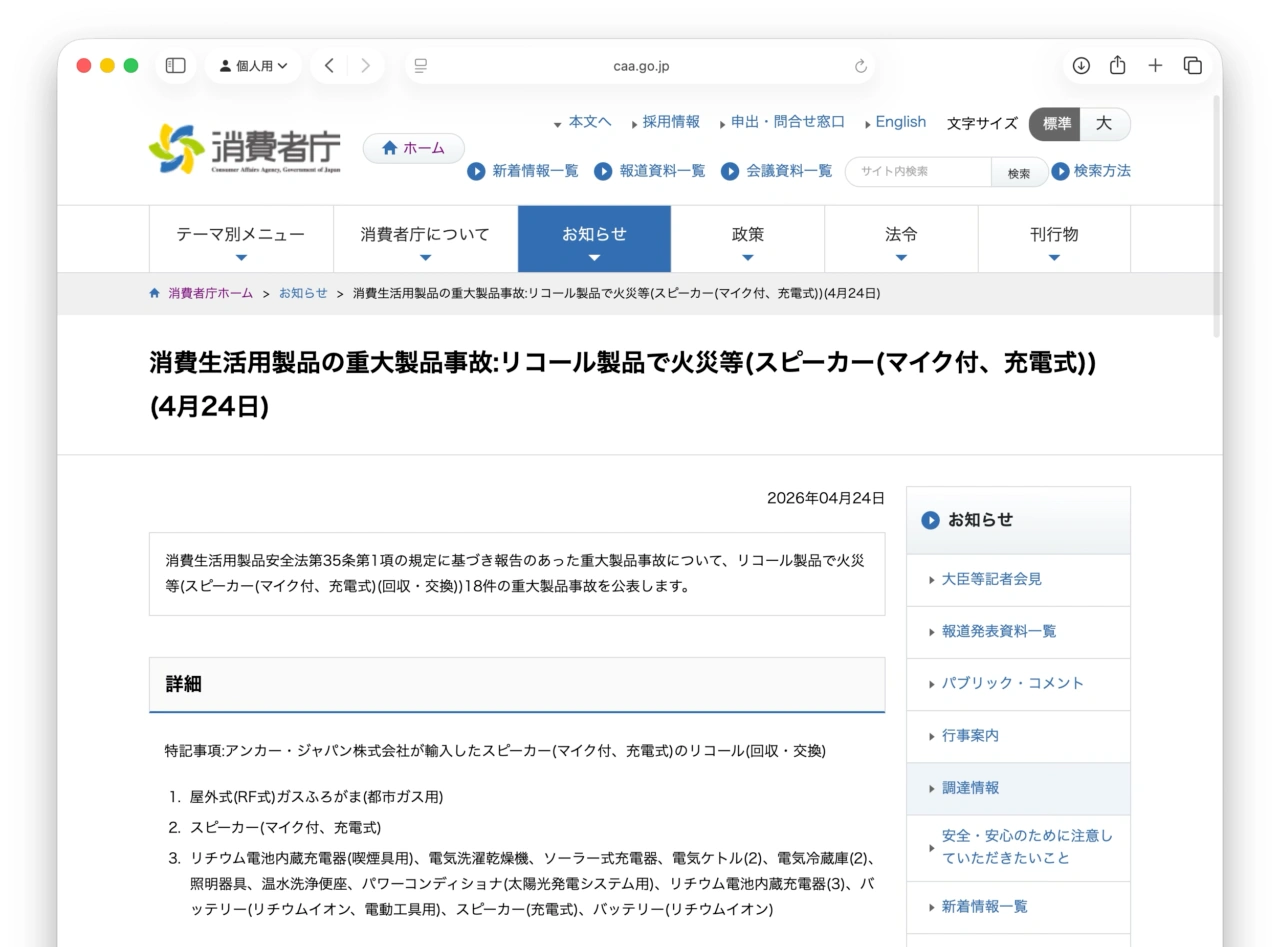
Task: Set text size to 標準
Action: [1056, 124]
